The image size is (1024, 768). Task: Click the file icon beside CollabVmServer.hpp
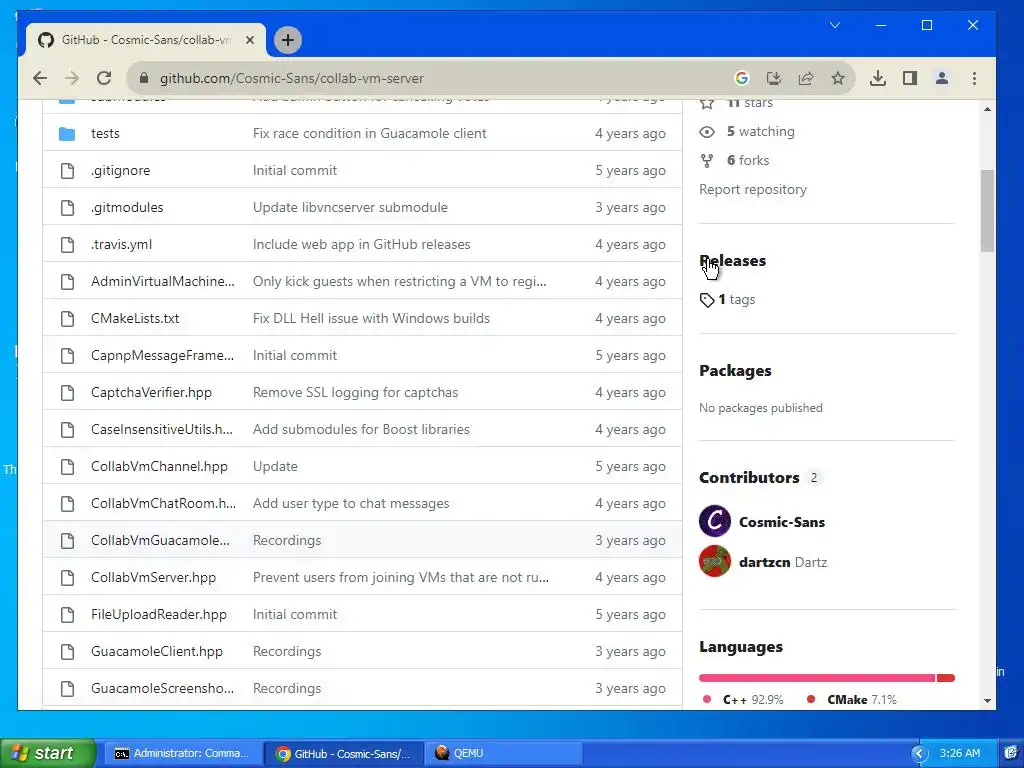click(67, 577)
